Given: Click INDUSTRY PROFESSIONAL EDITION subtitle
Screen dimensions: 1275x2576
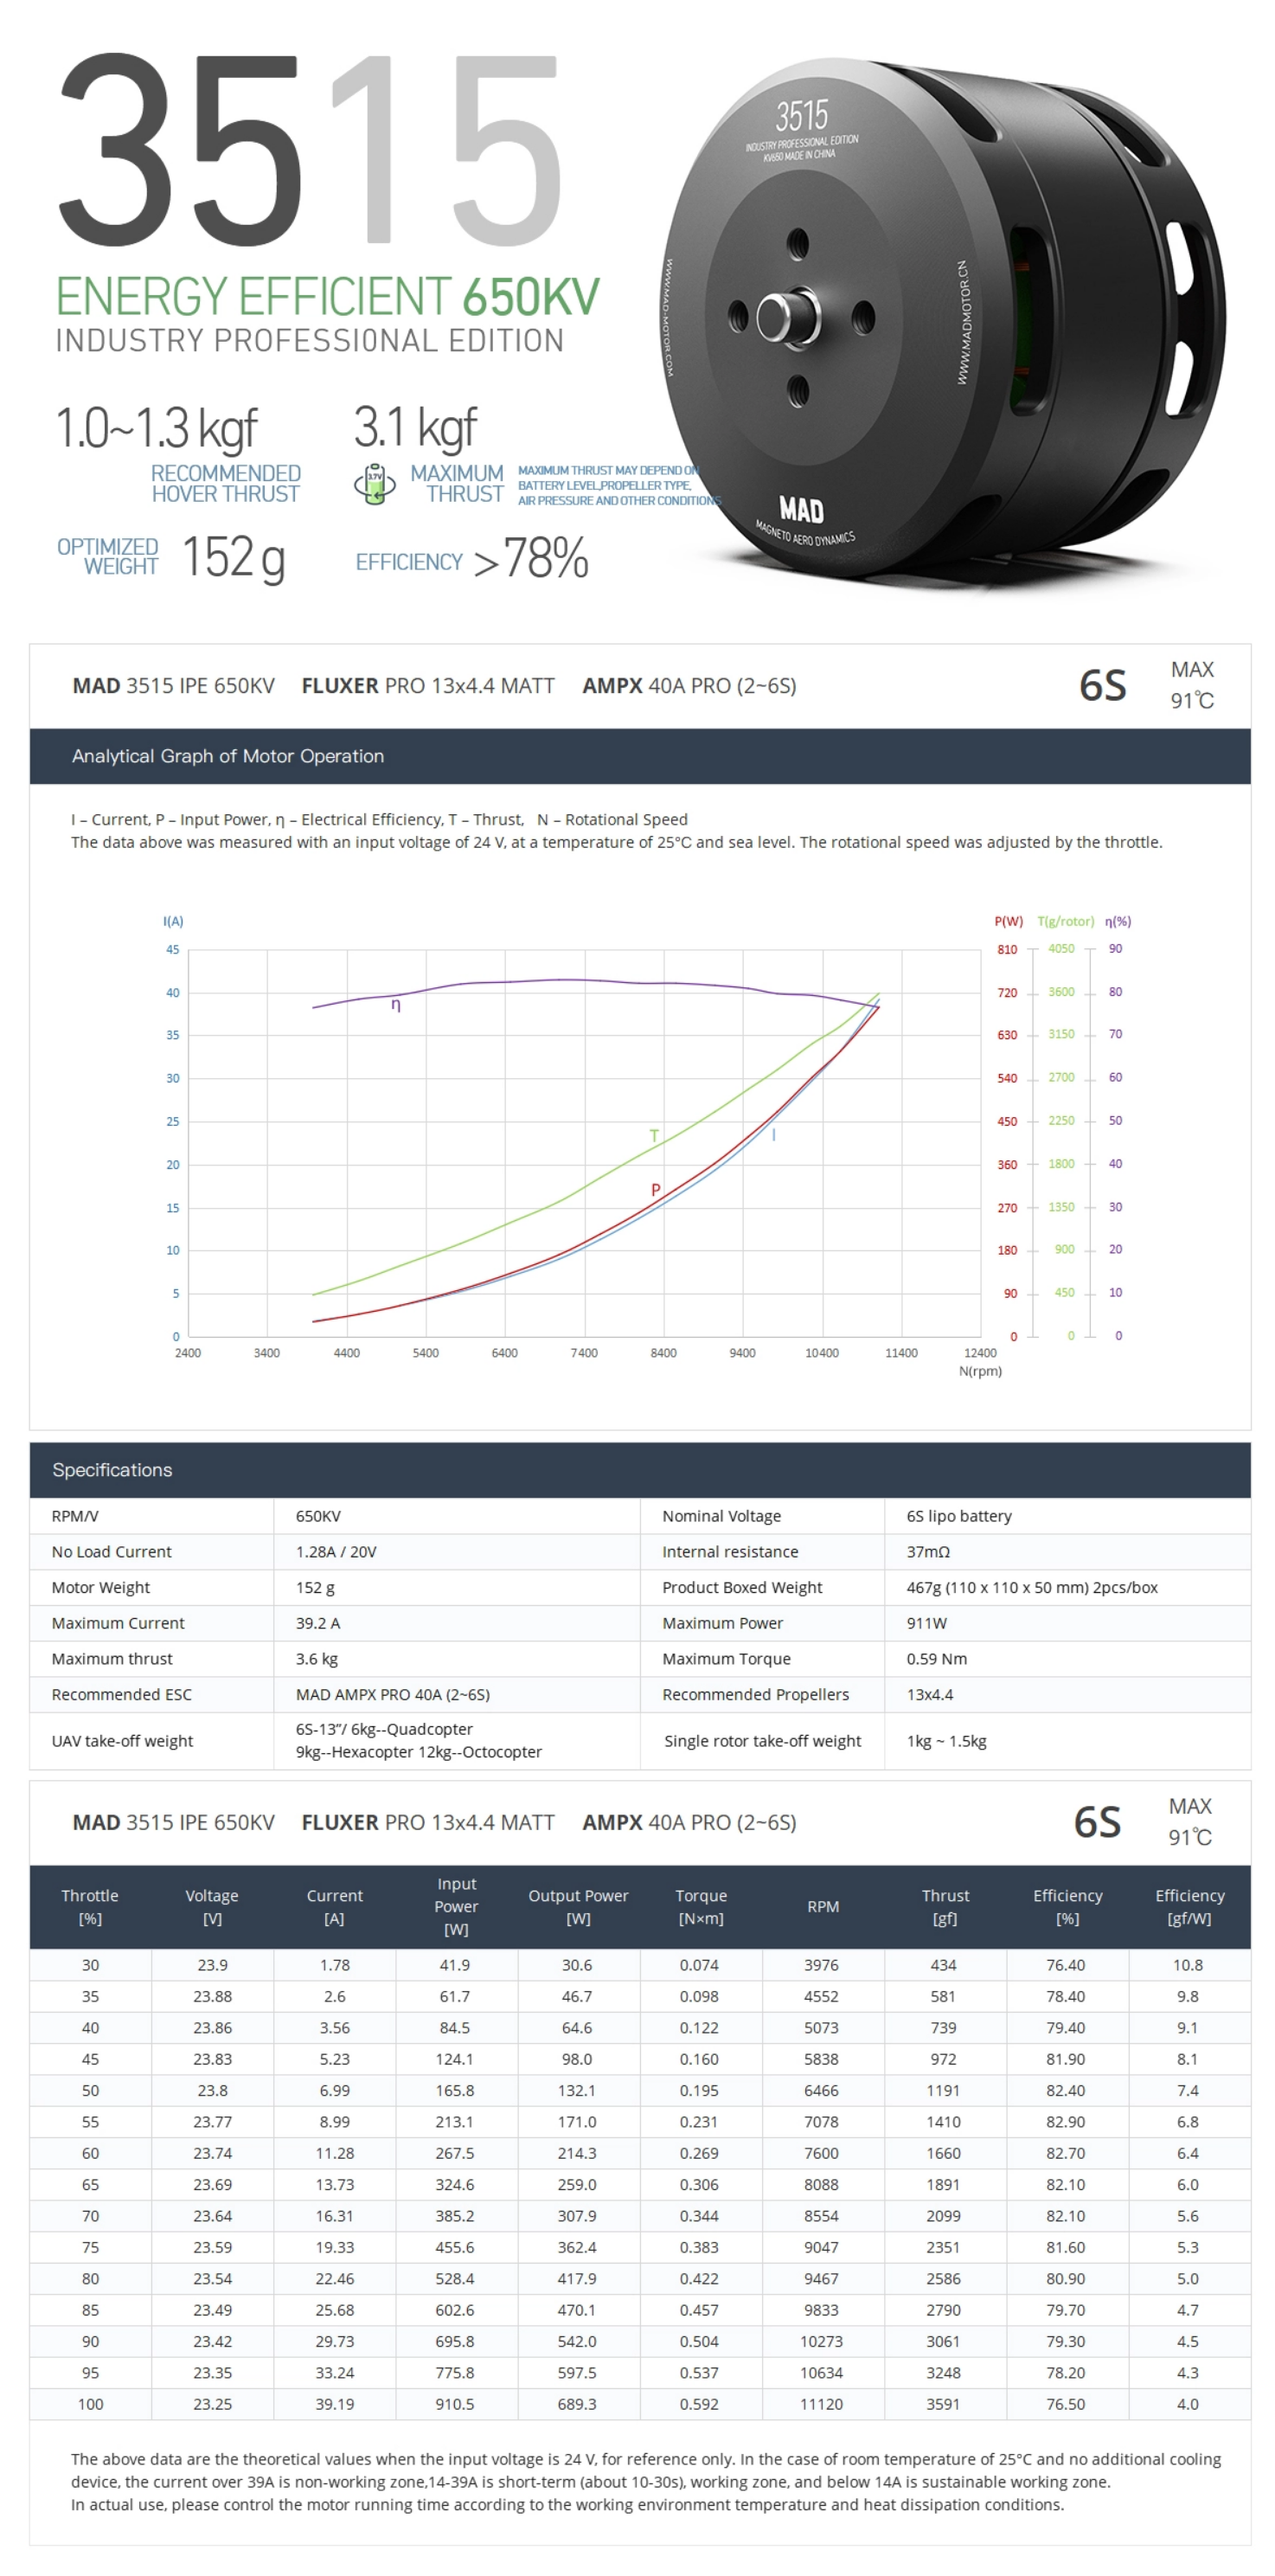Looking at the screenshot, I should pyautogui.click(x=309, y=341).
